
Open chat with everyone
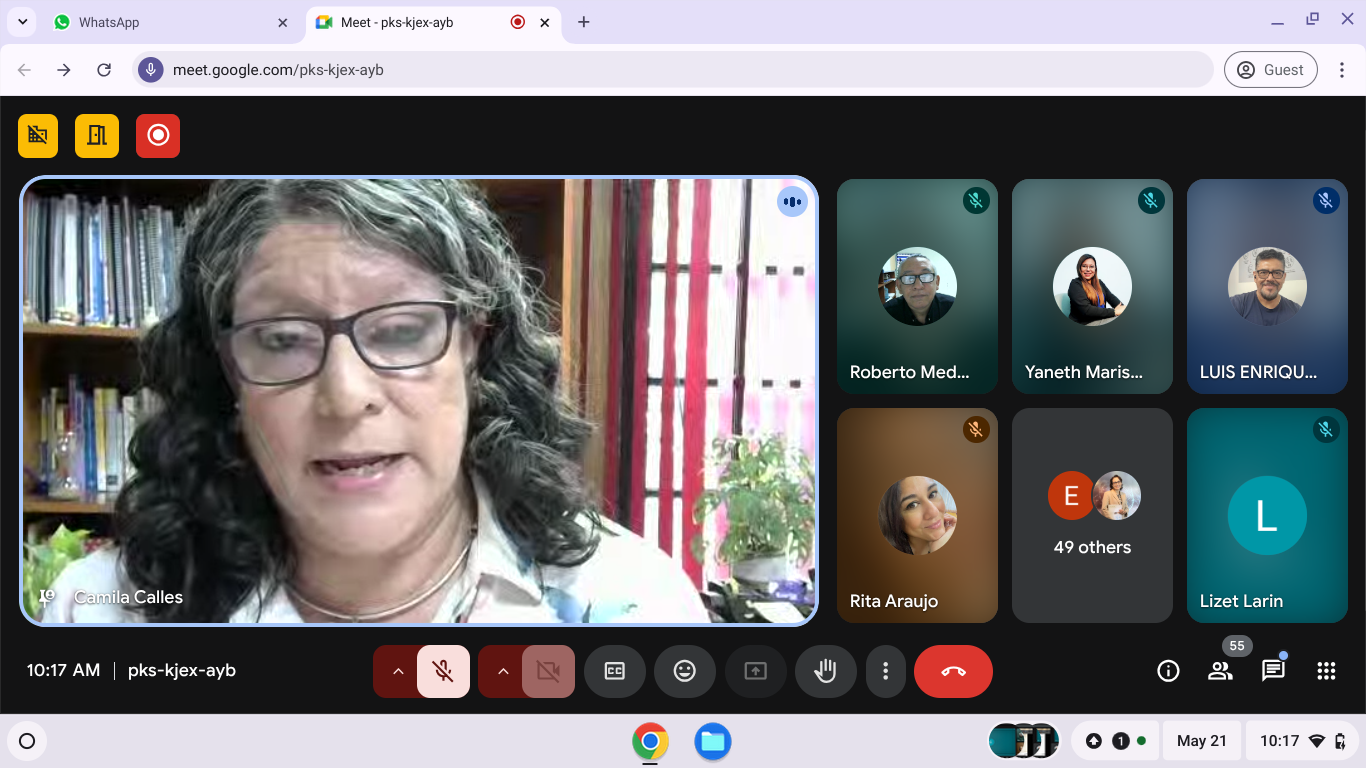(1273, 671)
